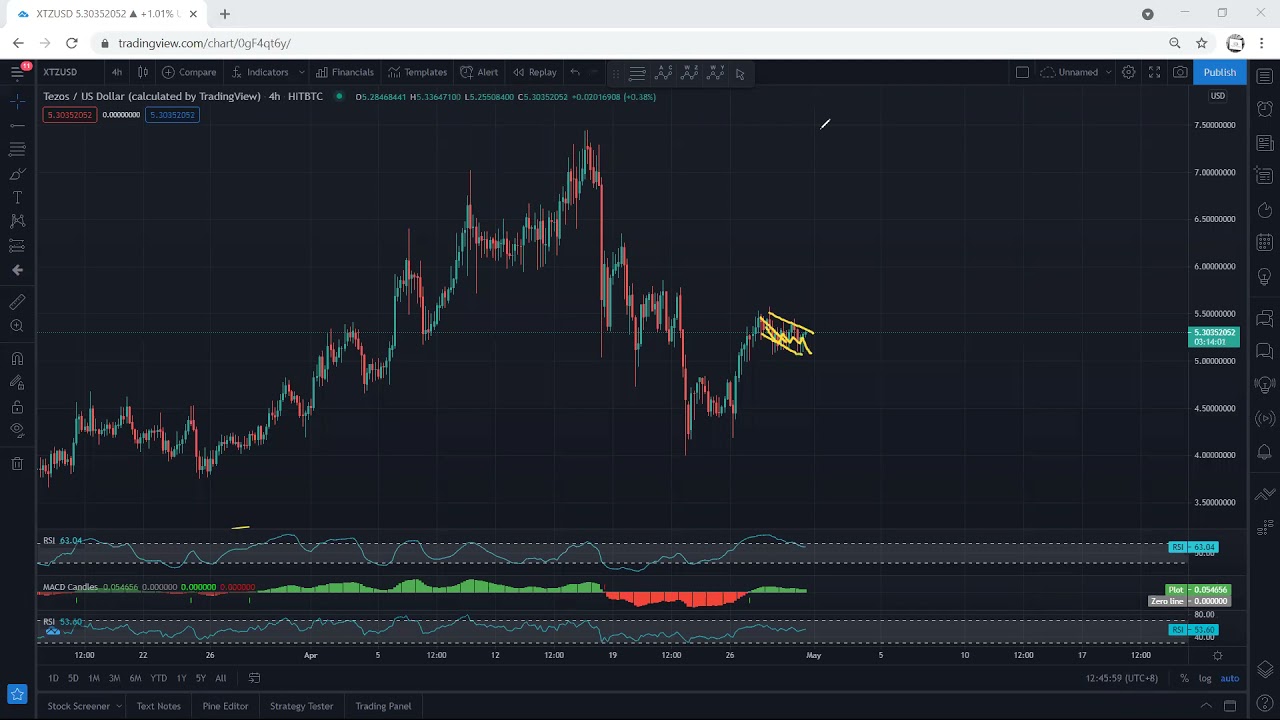
Task: Open the TradingView hamburger menu
Action: tap(17, 72)
